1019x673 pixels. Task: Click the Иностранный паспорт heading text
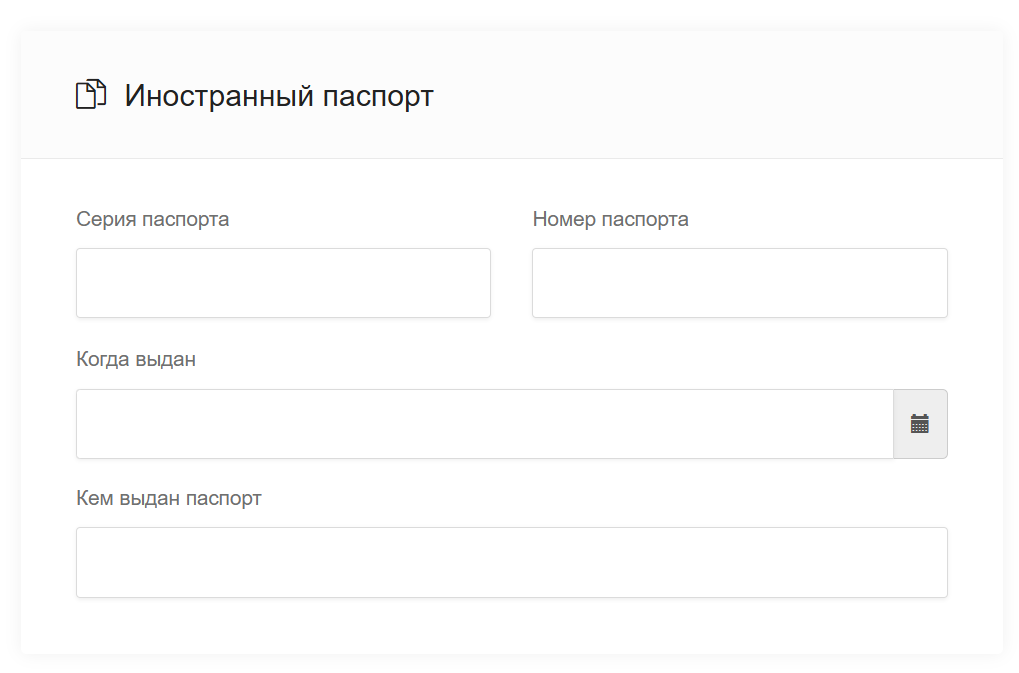point(279,96)
